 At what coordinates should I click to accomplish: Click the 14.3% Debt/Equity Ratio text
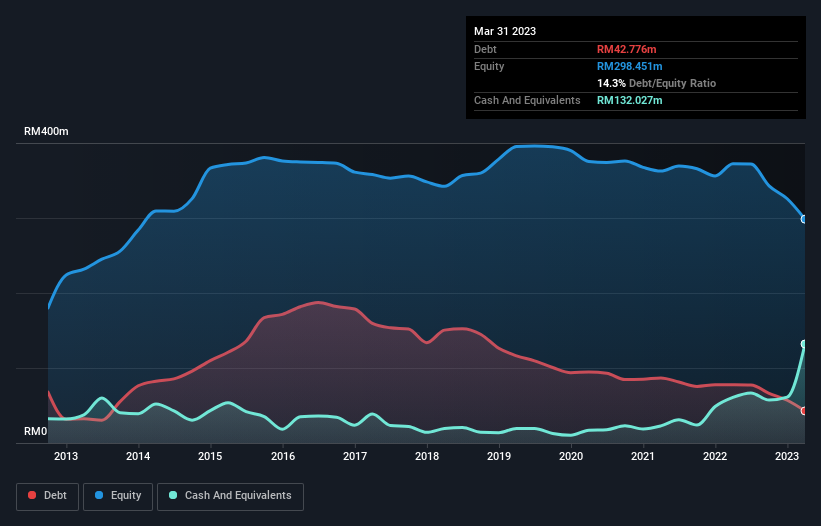(656, 83)
